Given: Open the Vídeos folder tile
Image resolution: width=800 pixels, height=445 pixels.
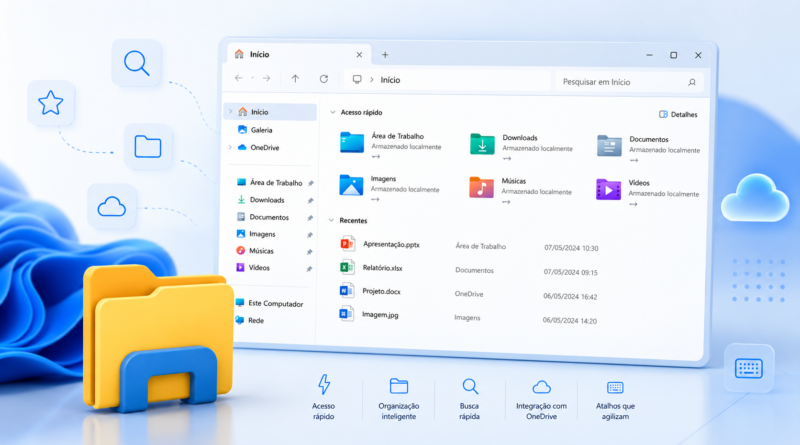Looking at the screenshot, I should 647,192.
